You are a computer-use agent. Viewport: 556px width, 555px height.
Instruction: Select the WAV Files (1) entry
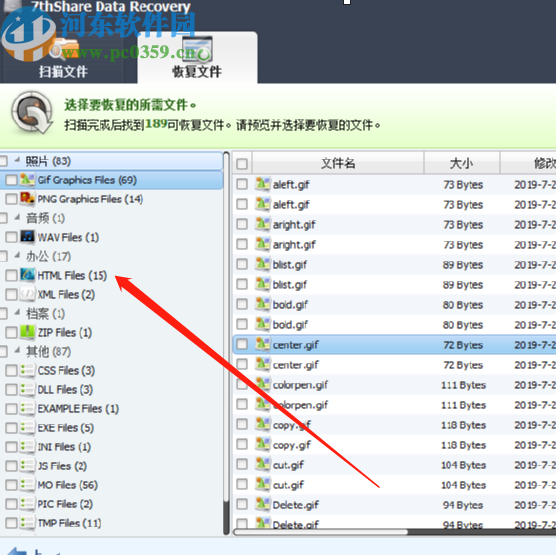pyautogui.click(x=68, y=237)
